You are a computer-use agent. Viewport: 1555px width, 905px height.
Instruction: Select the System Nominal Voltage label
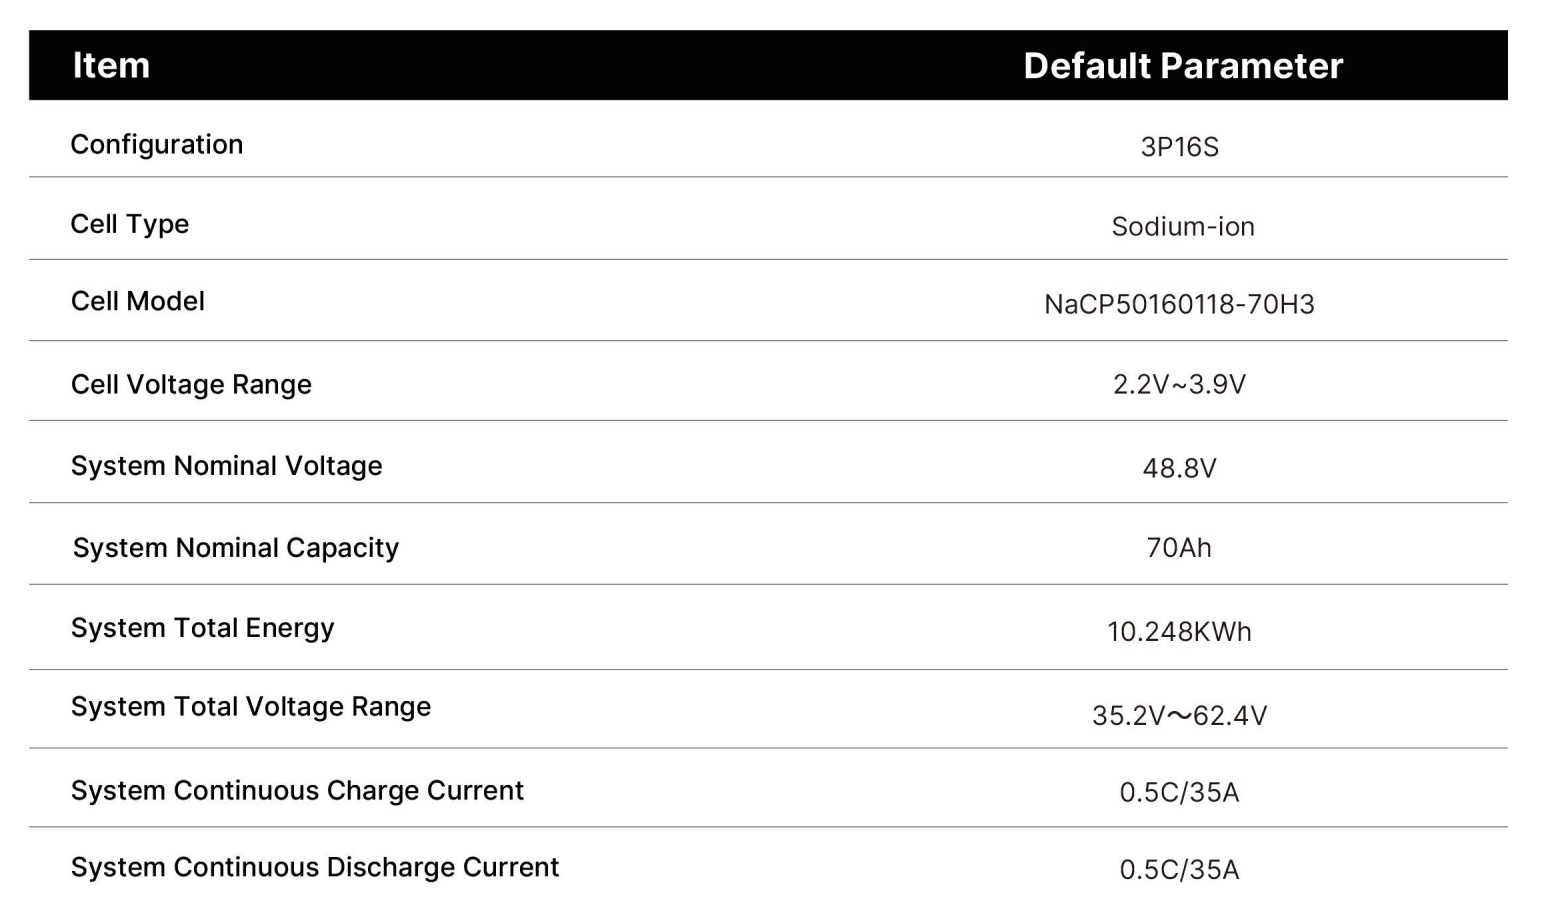click(x=227, y=466)
